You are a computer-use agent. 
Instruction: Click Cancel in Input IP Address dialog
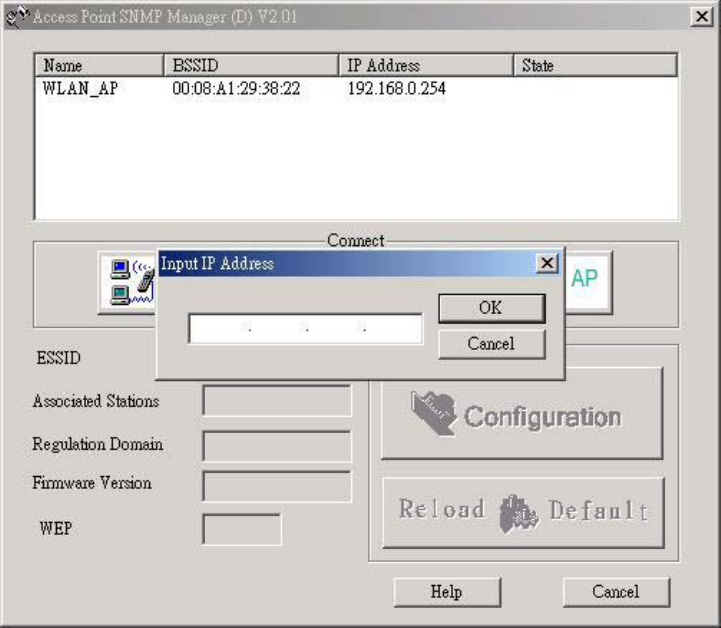point(492,344)
